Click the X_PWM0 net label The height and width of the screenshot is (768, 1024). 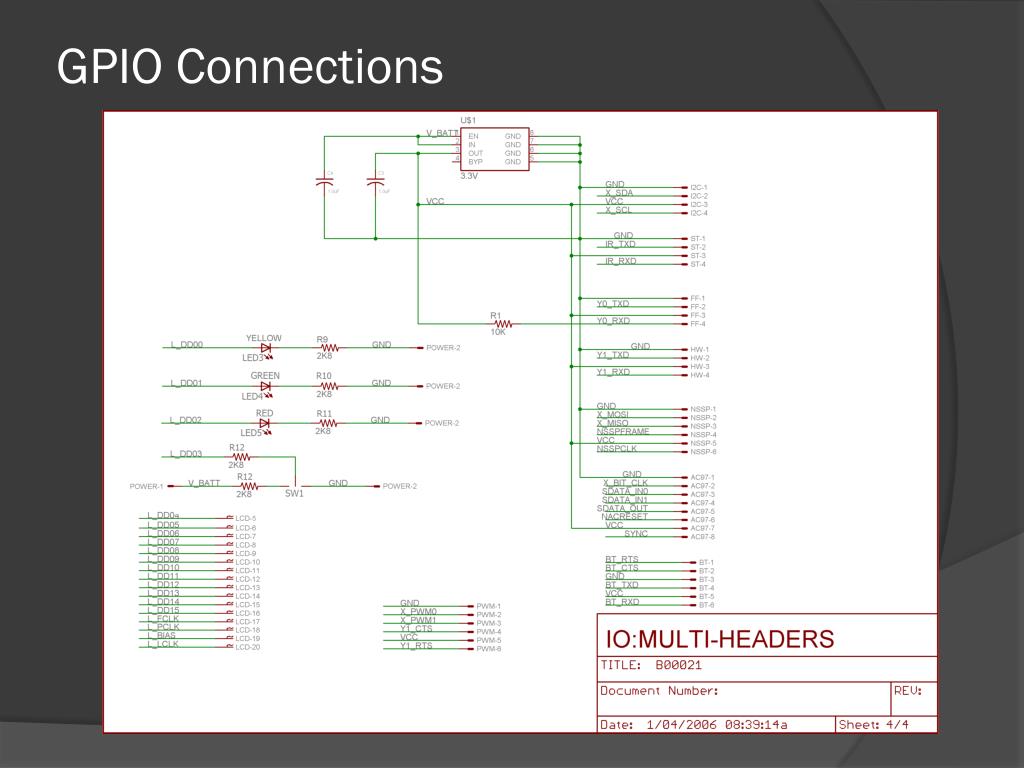419,612
